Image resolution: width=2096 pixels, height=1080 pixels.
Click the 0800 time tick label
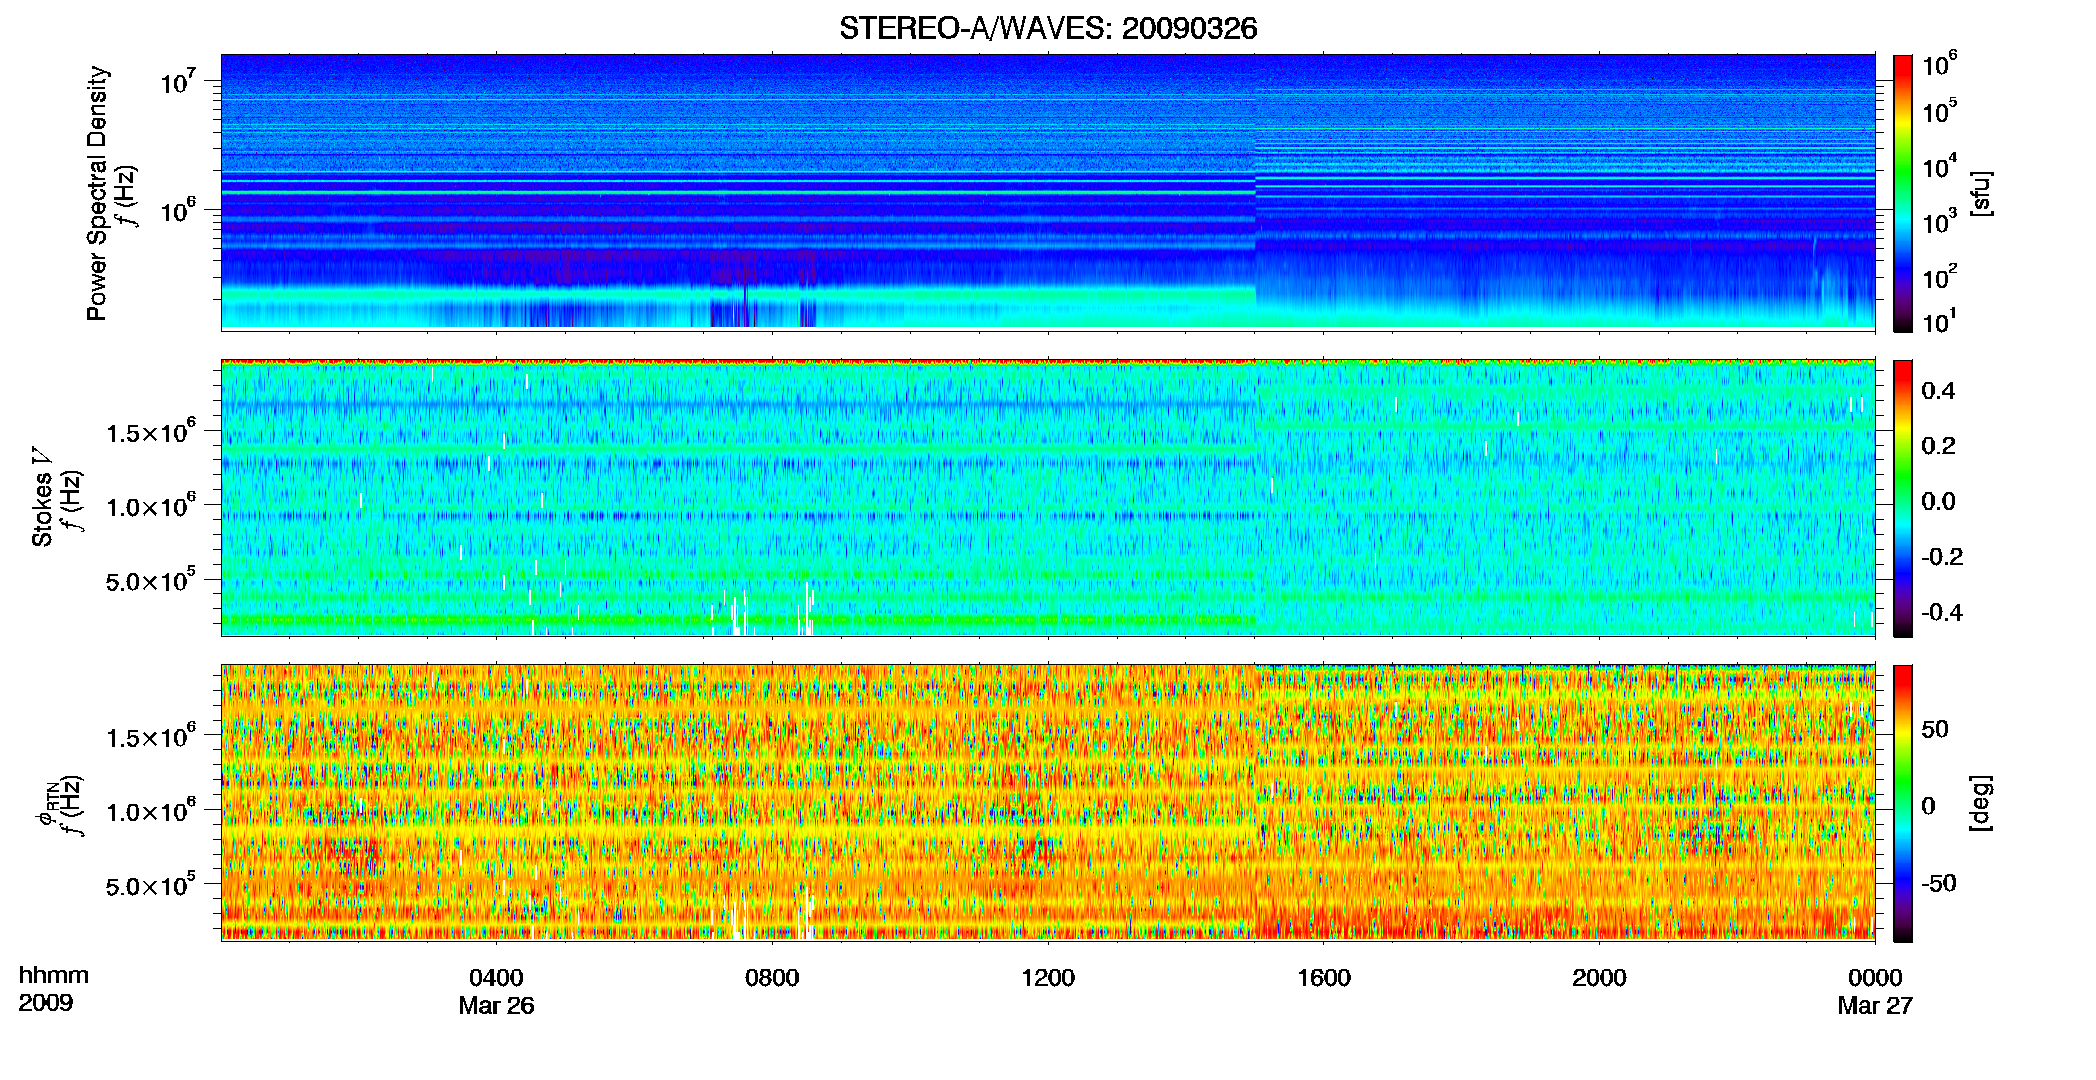pos(772,977)
